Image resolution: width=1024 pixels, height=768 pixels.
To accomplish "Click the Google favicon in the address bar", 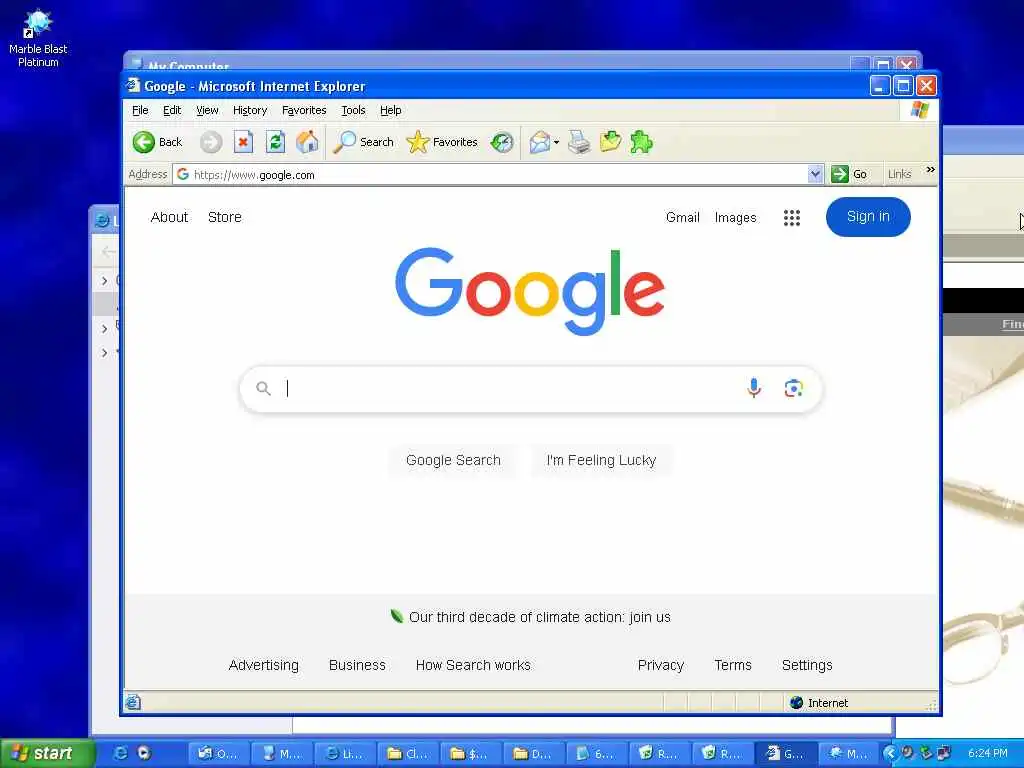I will pyautogui.click(x=183, y=174).
